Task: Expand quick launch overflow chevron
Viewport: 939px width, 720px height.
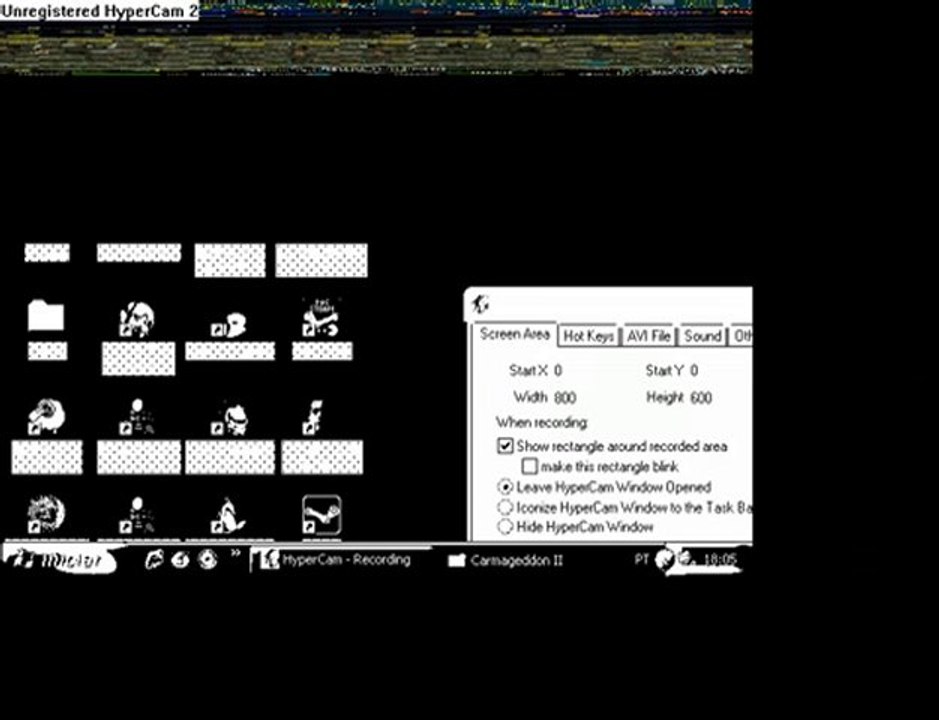Action: click(x=235, y=553)
